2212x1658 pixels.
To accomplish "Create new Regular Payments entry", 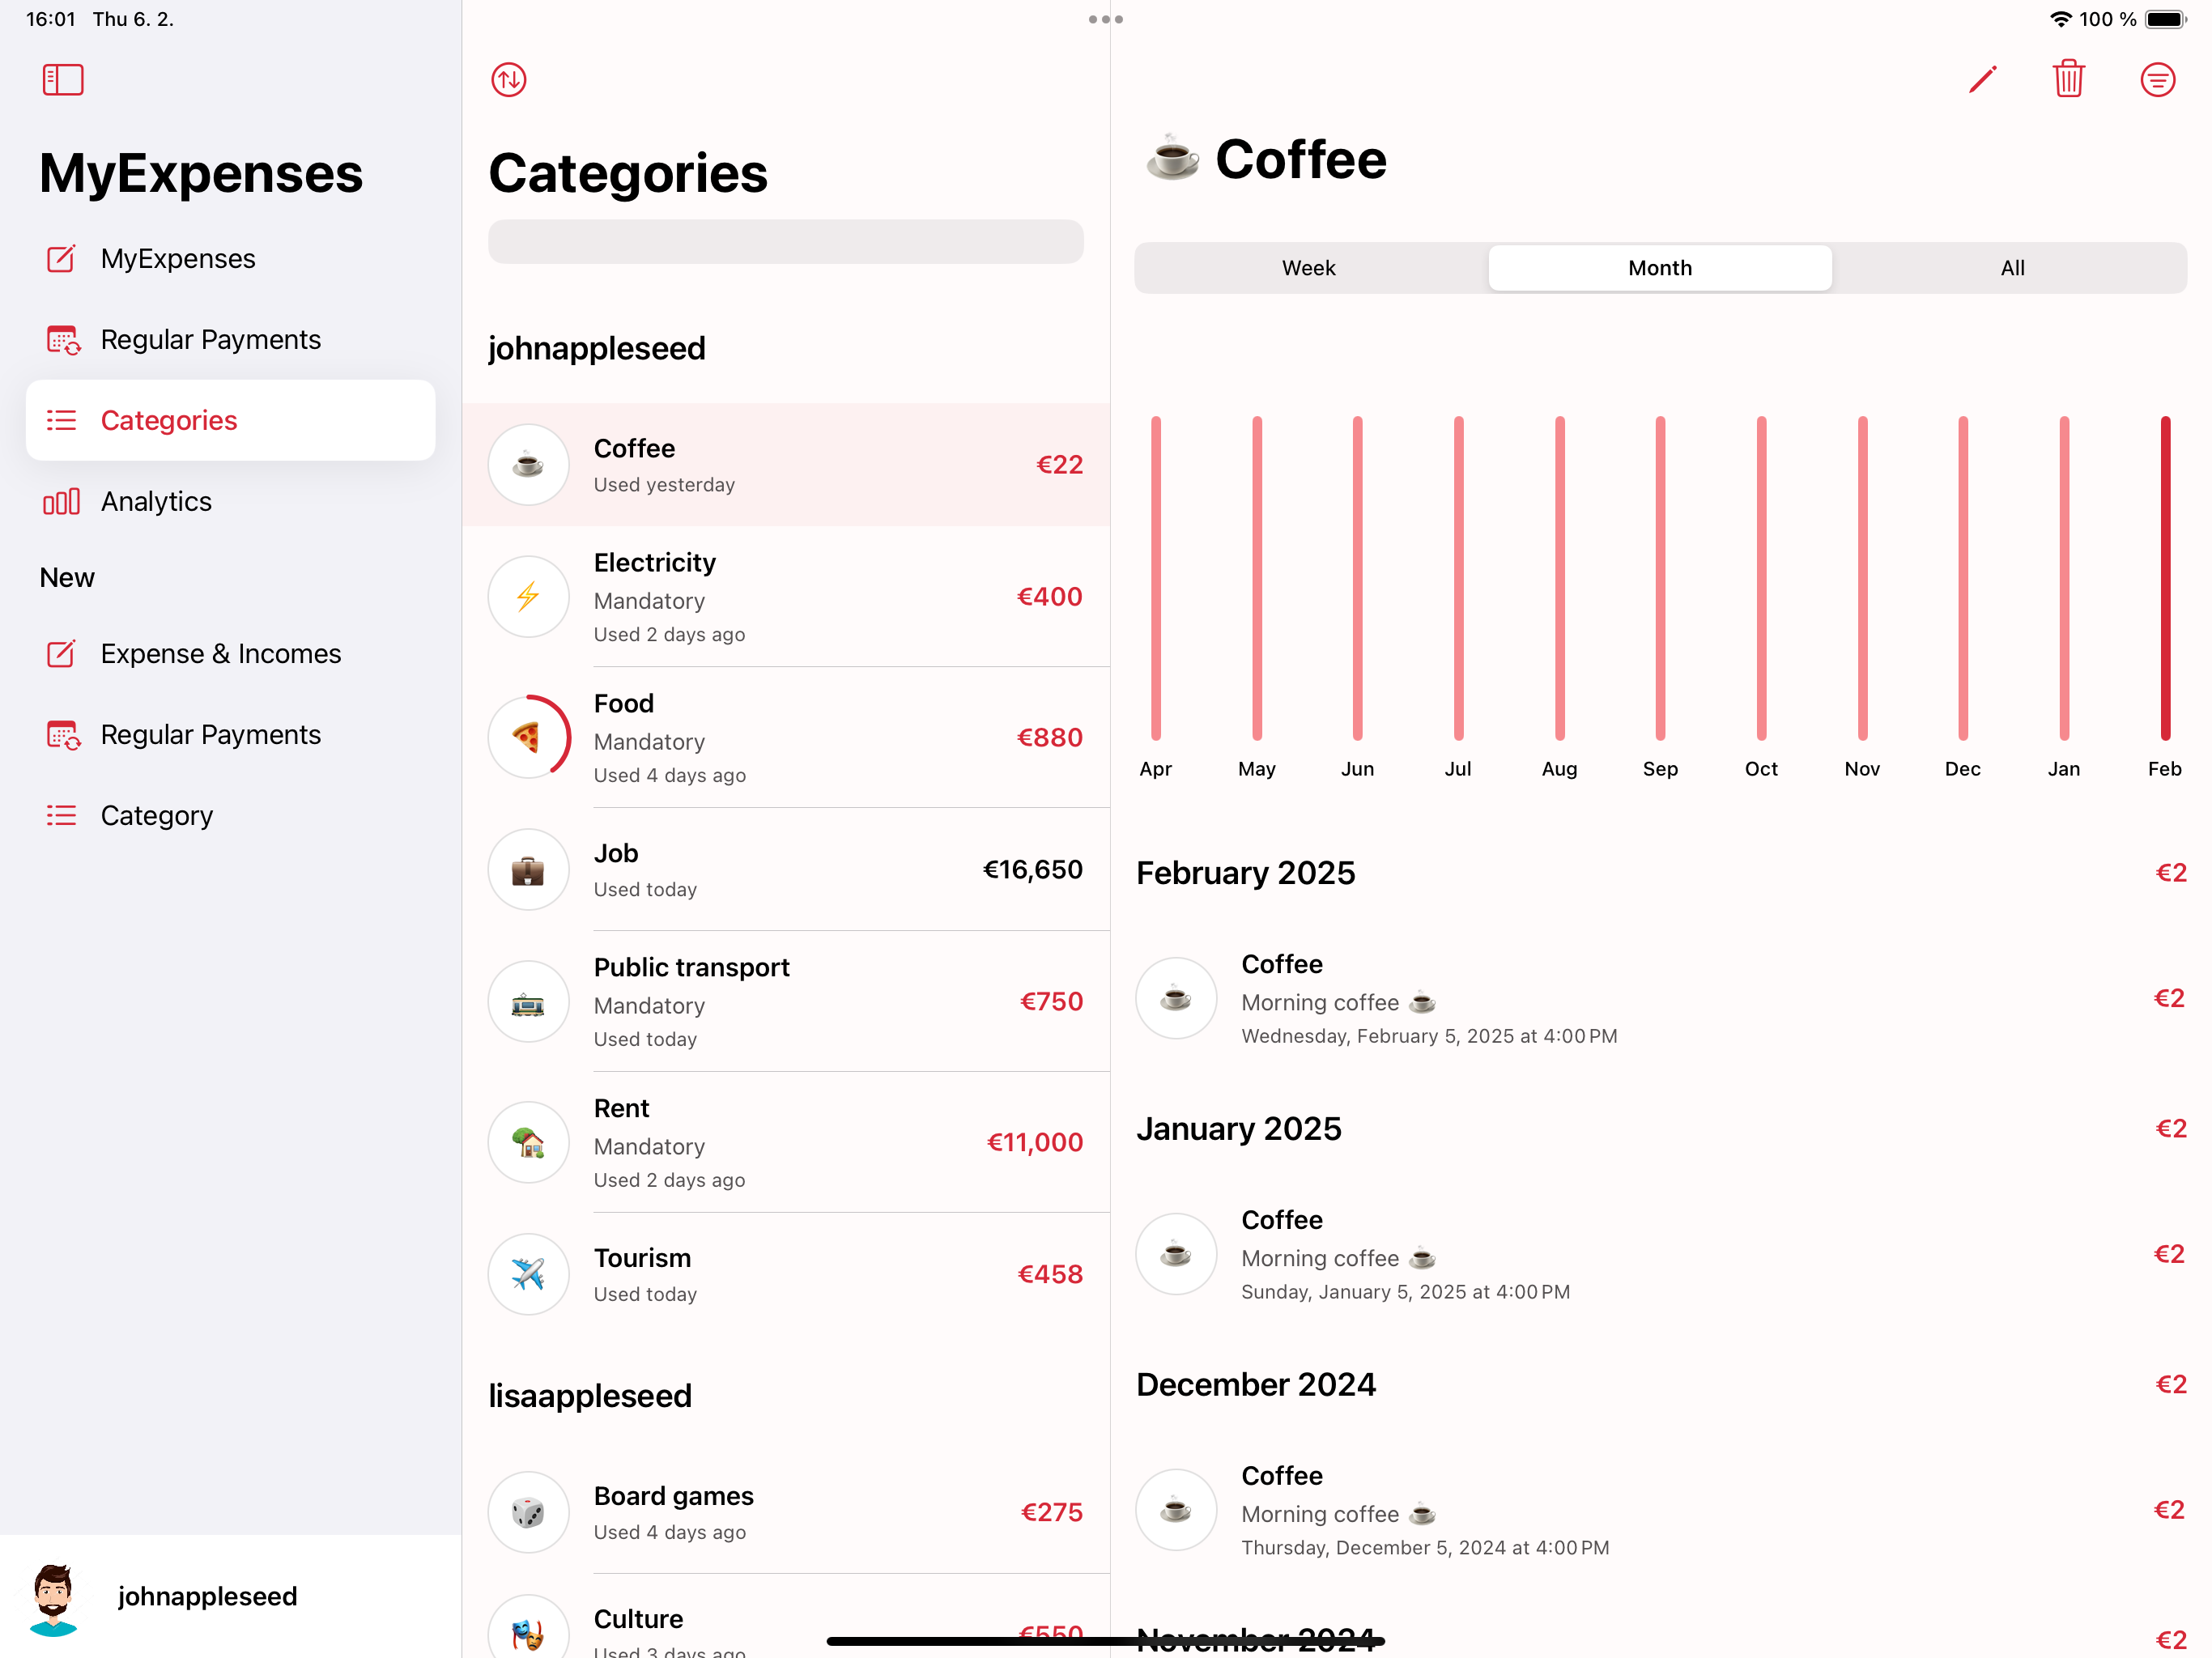I will tap(231, 735).
